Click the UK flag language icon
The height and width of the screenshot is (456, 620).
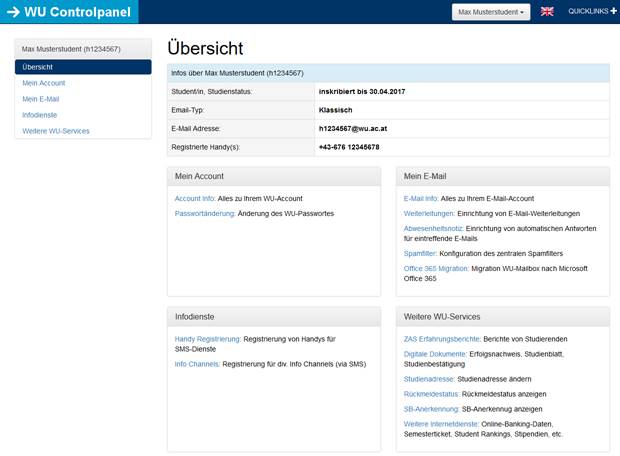pos(547,11)
